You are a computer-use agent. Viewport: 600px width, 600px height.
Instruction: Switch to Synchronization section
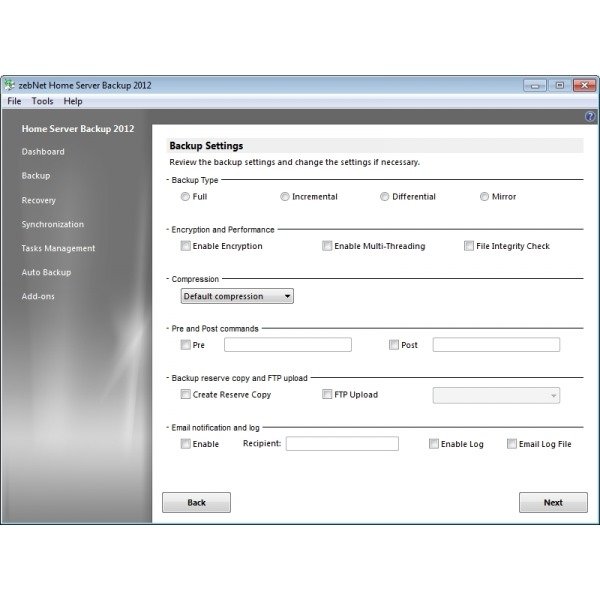coord(53,224)
